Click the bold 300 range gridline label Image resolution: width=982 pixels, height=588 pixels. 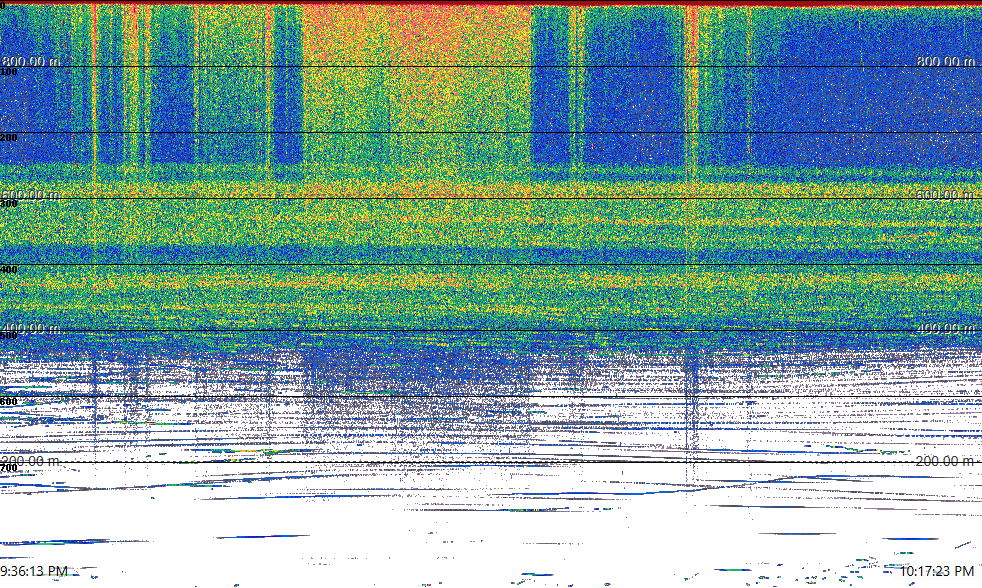pos(9,204)
